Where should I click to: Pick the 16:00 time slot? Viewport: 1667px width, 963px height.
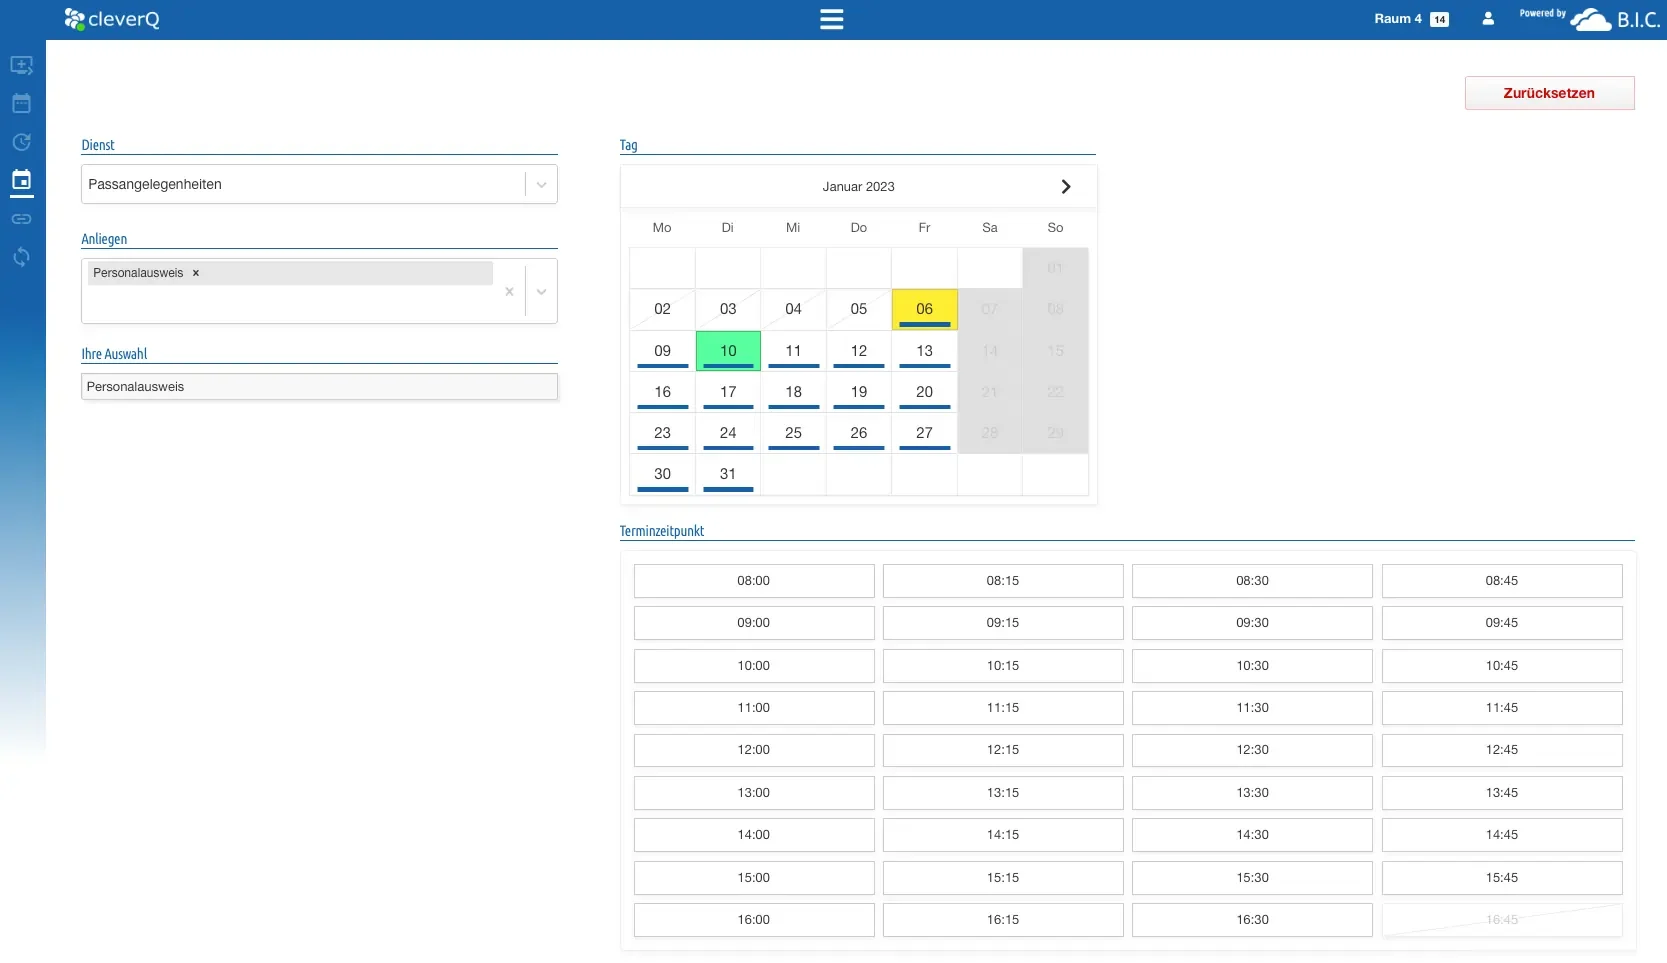pos(753,920)
